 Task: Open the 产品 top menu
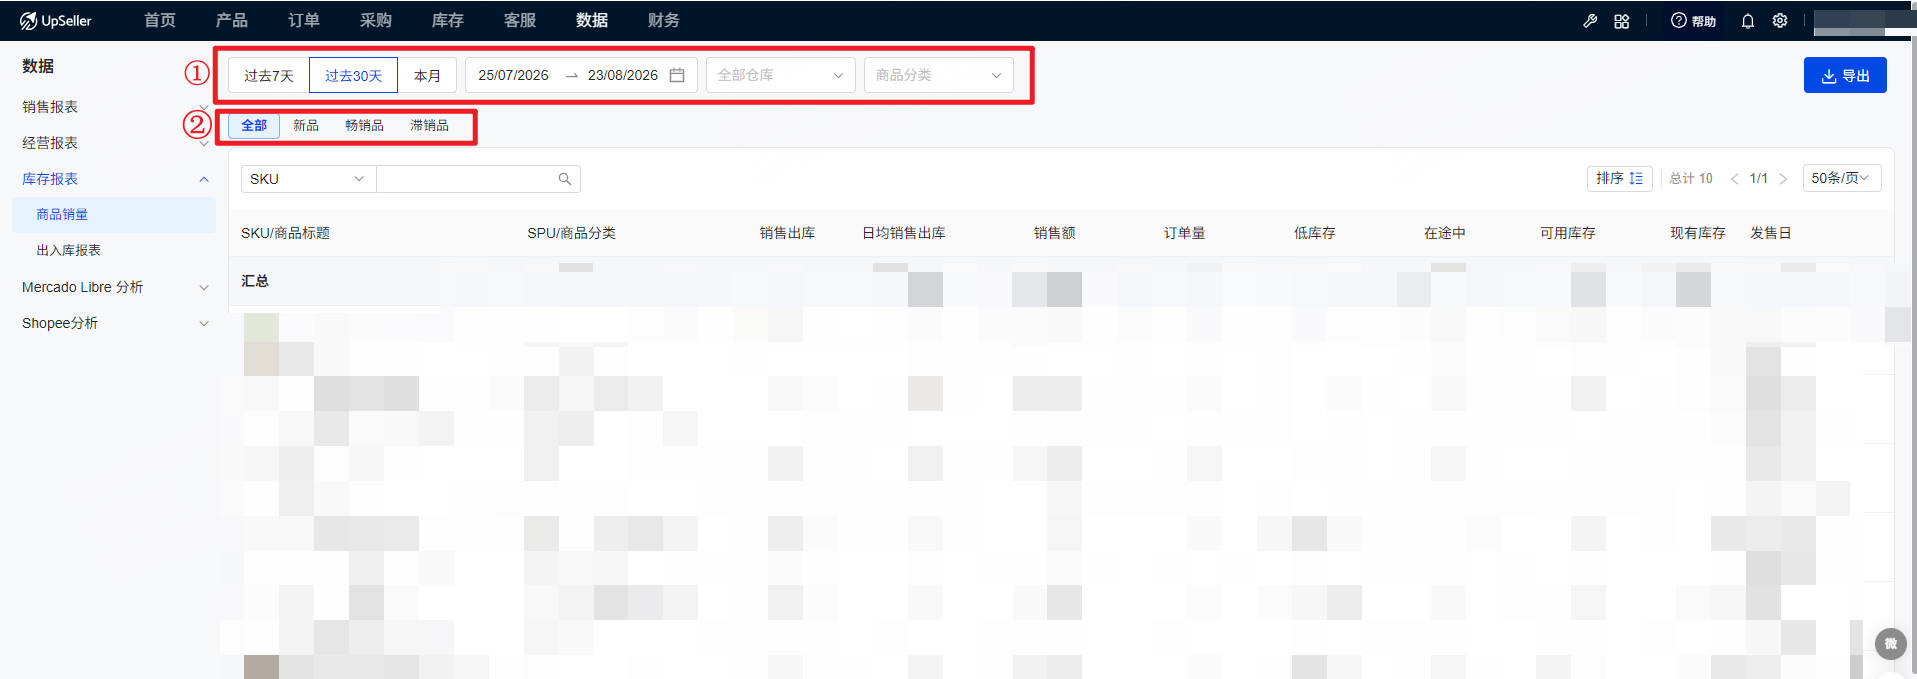(232, 20)
